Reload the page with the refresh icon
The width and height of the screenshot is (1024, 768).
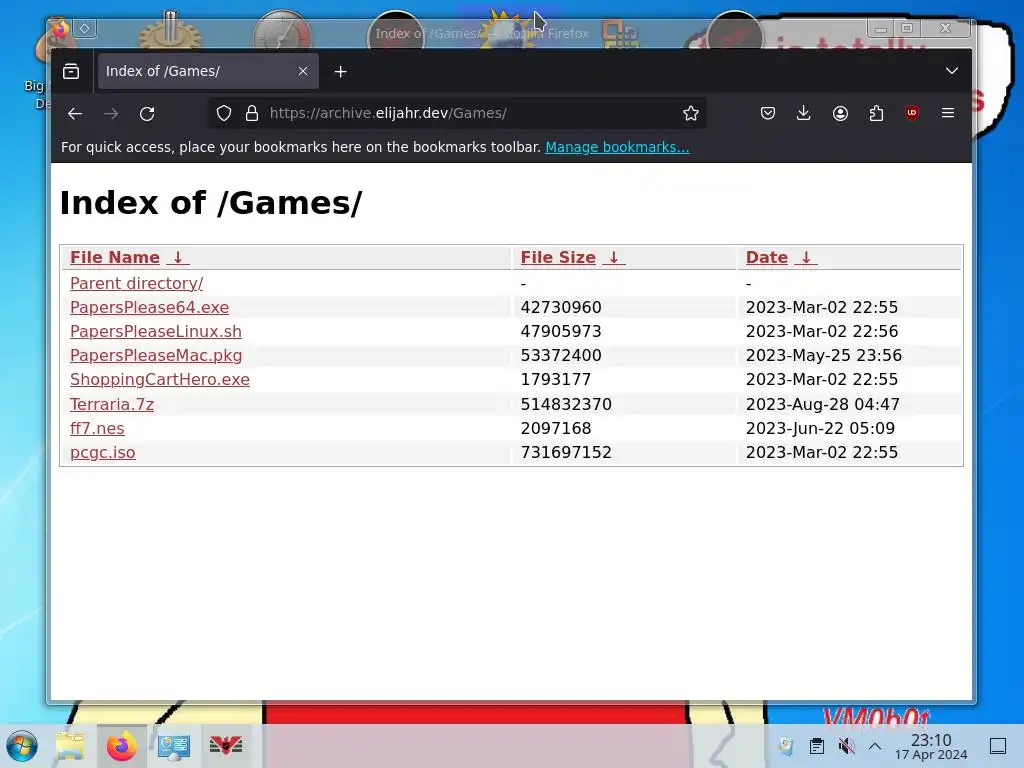point(147,114)
